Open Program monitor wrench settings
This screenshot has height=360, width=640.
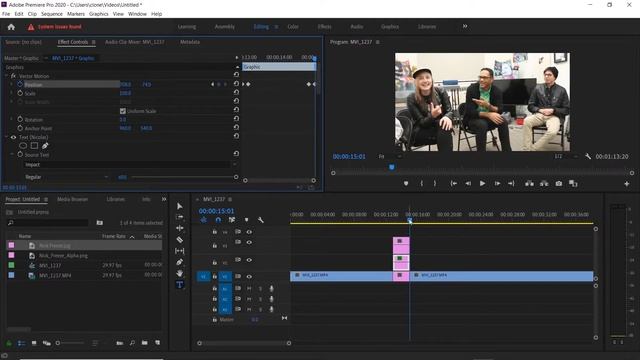588,156
